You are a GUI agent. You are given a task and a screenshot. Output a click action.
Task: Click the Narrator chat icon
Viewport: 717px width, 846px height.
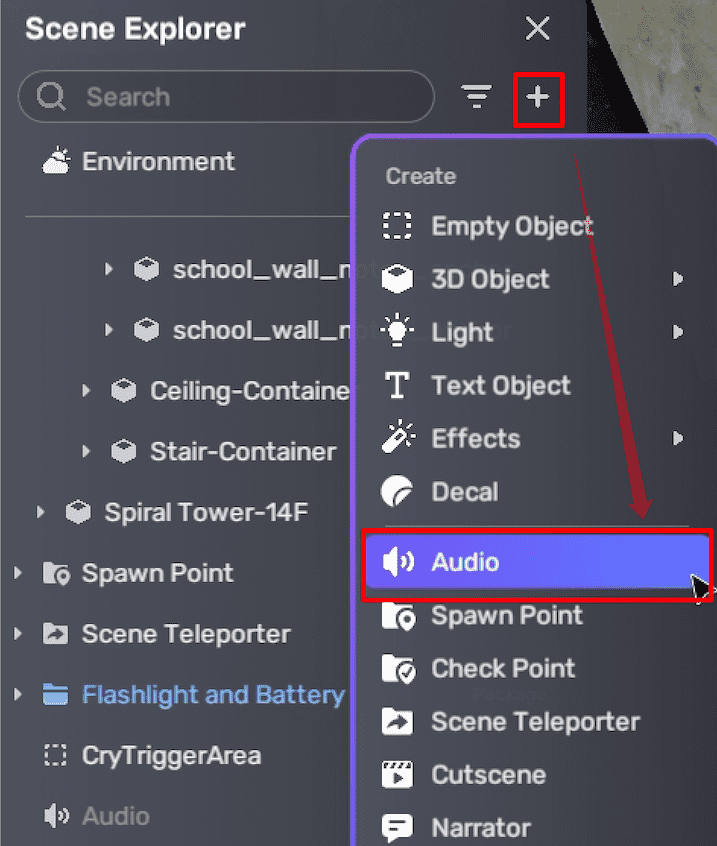coord(397,827)
